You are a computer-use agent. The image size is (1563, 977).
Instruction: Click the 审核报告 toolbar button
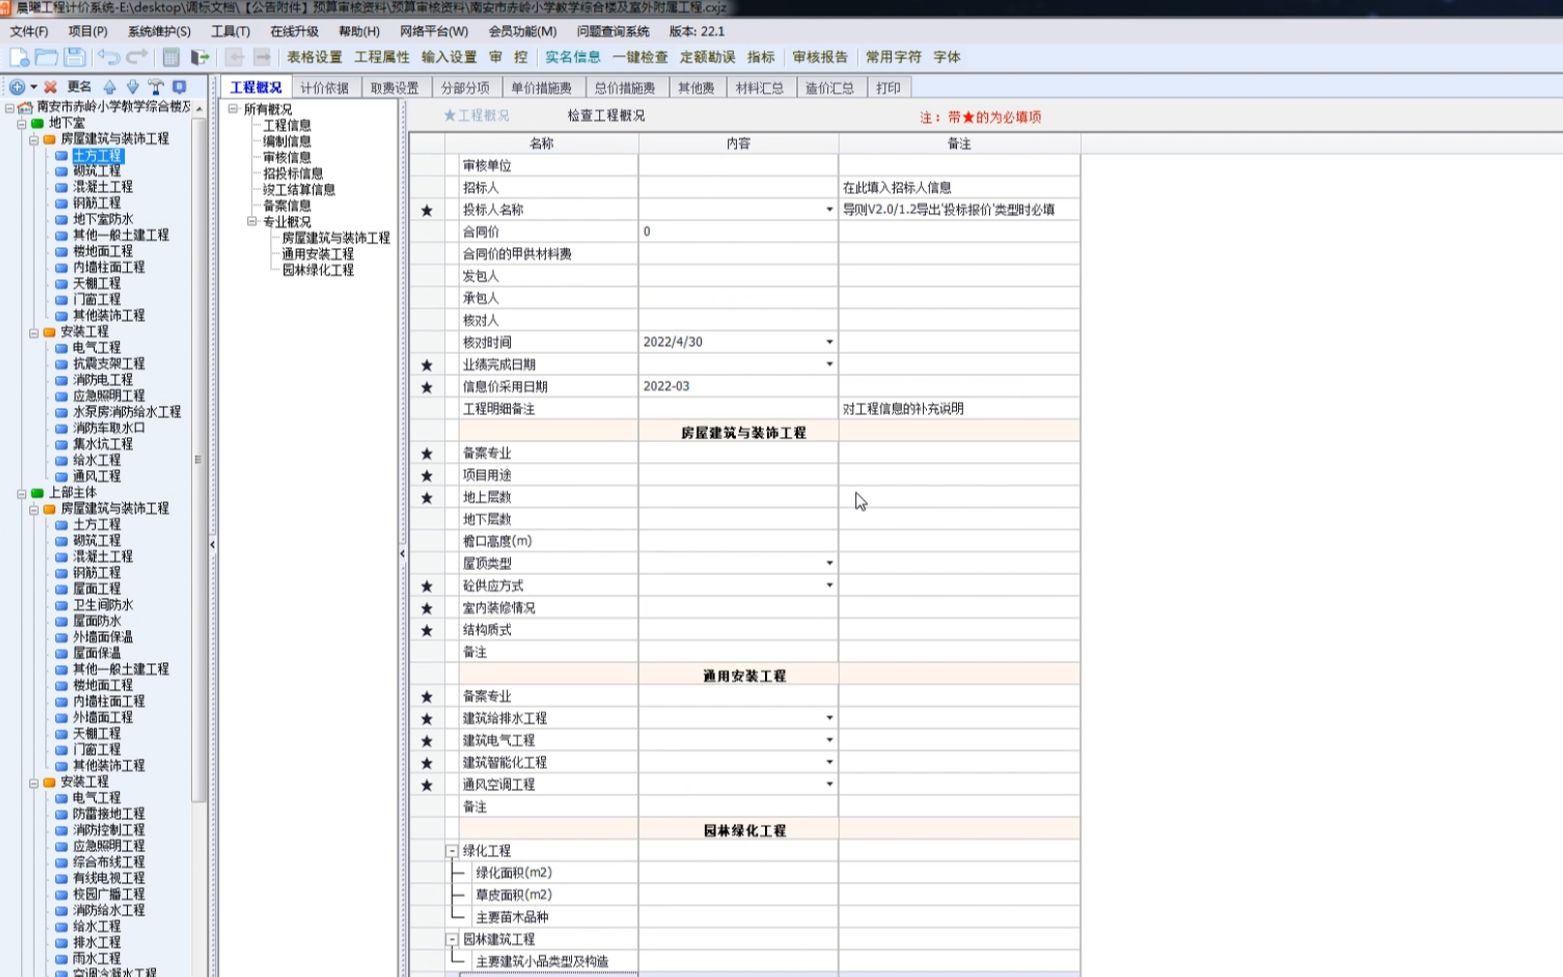click(x=820, y=58)
